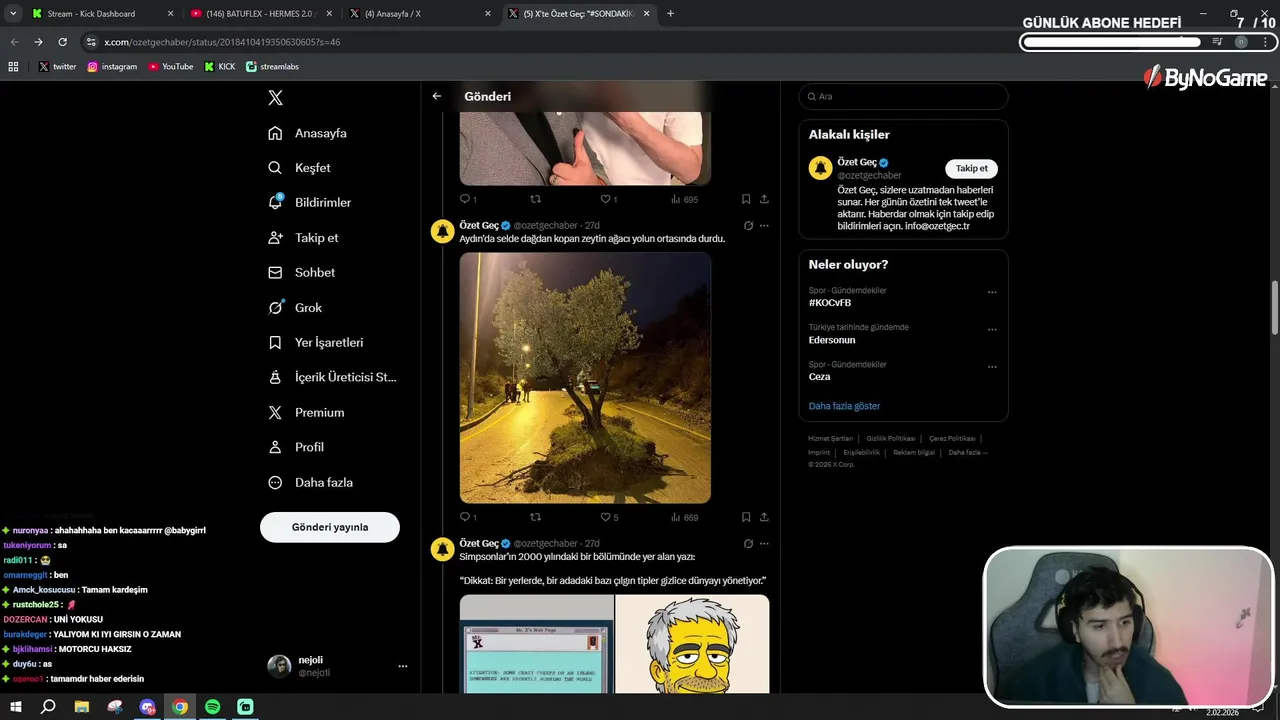Expand footer Daha fazla links

(967, 452)
